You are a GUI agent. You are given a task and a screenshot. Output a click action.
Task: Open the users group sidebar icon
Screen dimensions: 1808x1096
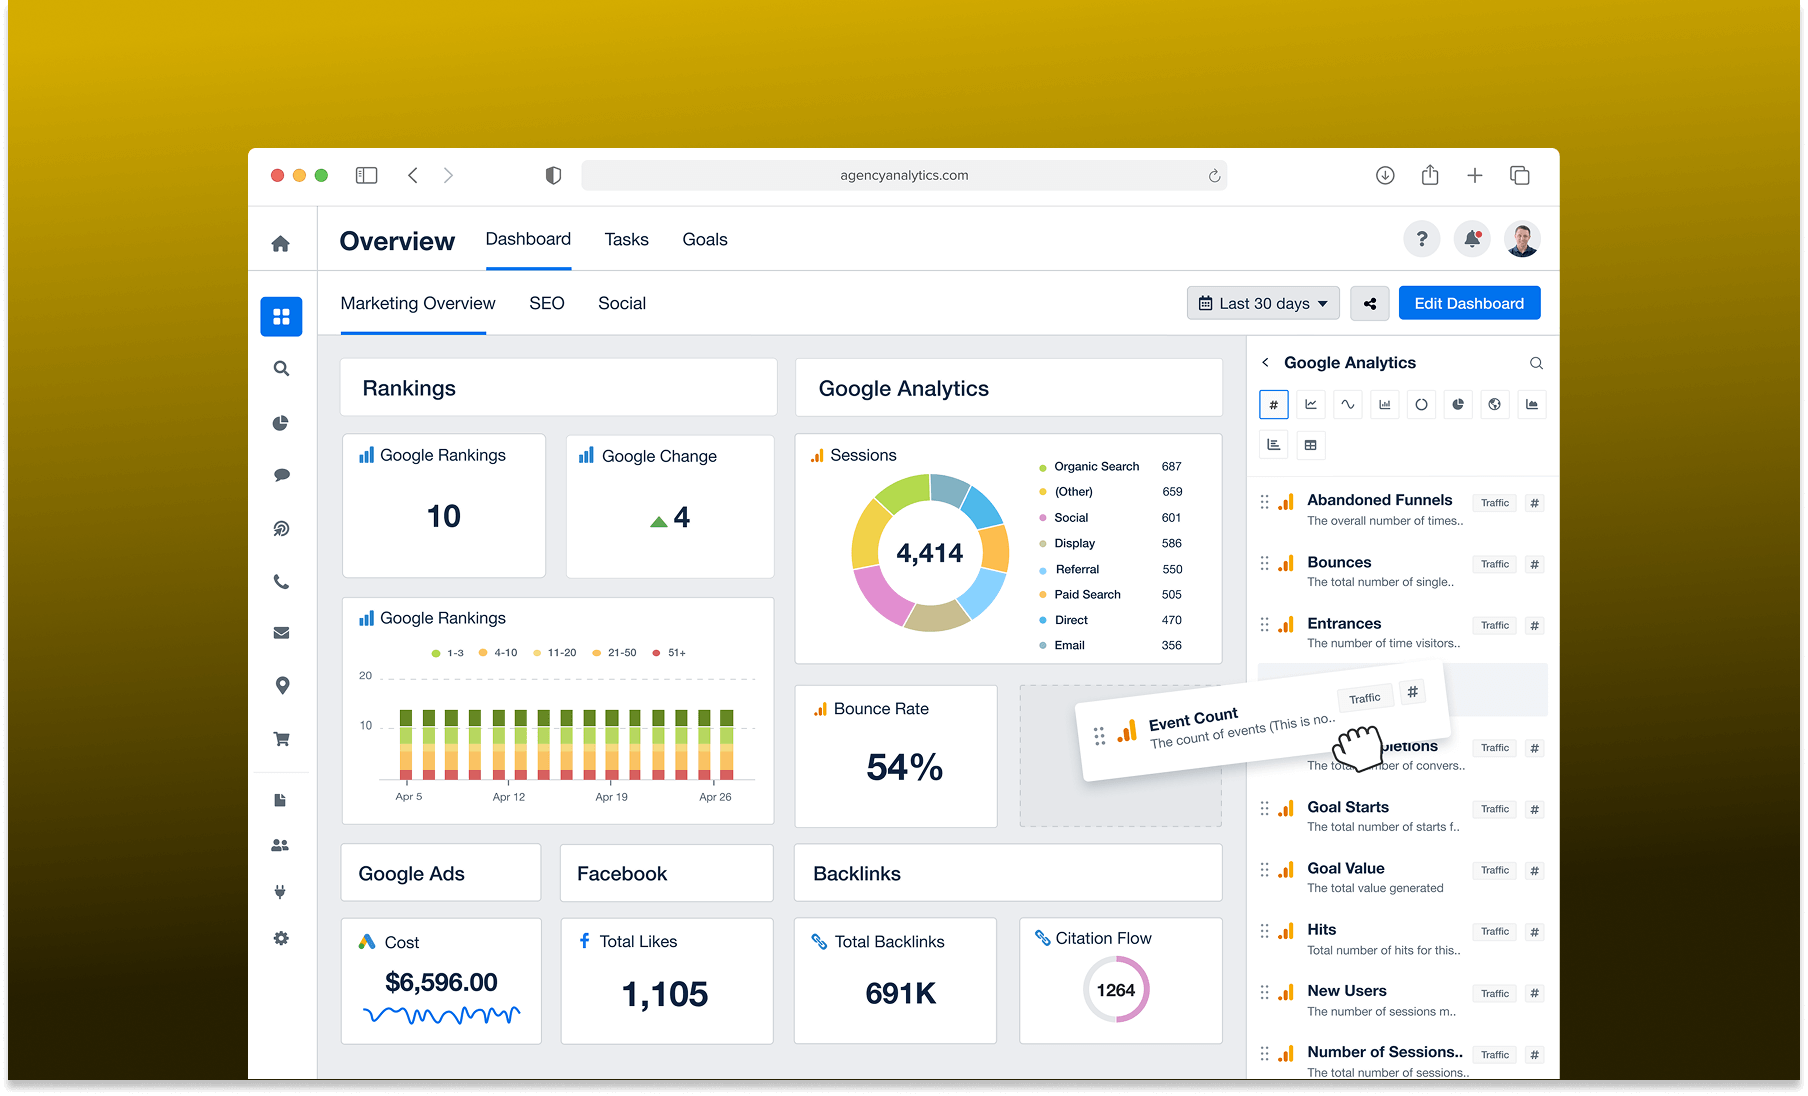280,845
